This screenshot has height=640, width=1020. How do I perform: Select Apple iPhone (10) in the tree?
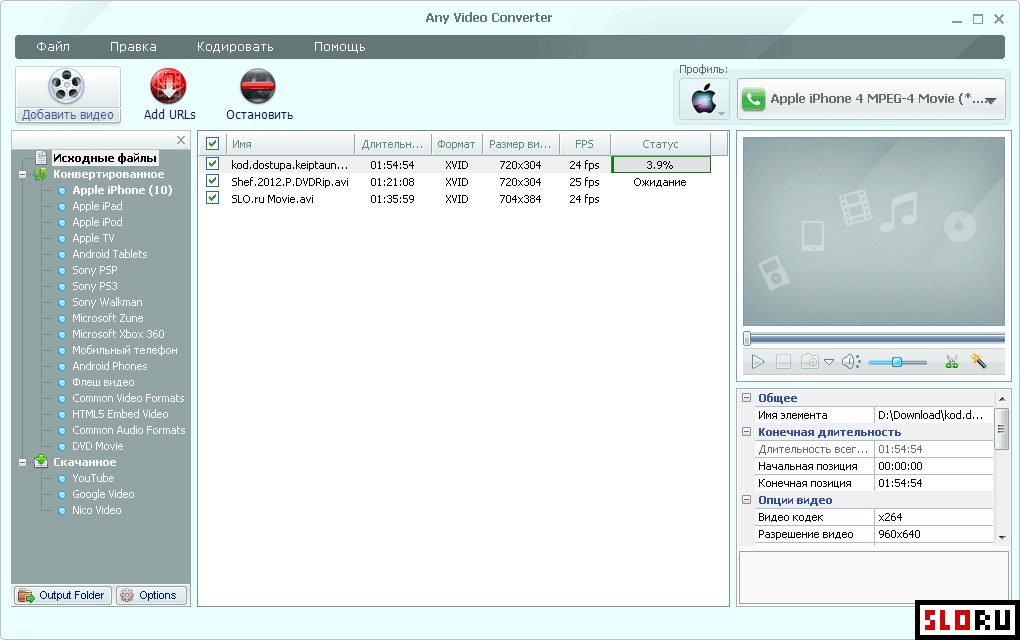point(122,190)
